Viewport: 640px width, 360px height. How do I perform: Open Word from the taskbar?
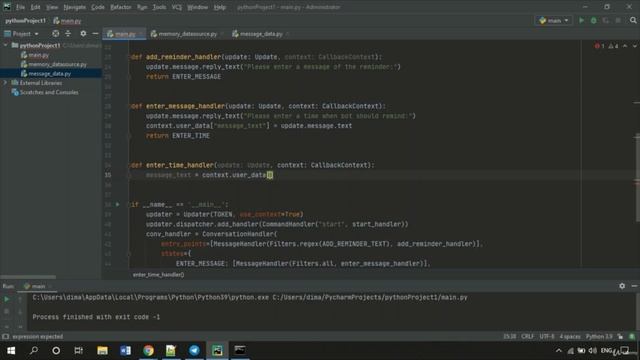(125, 351)
